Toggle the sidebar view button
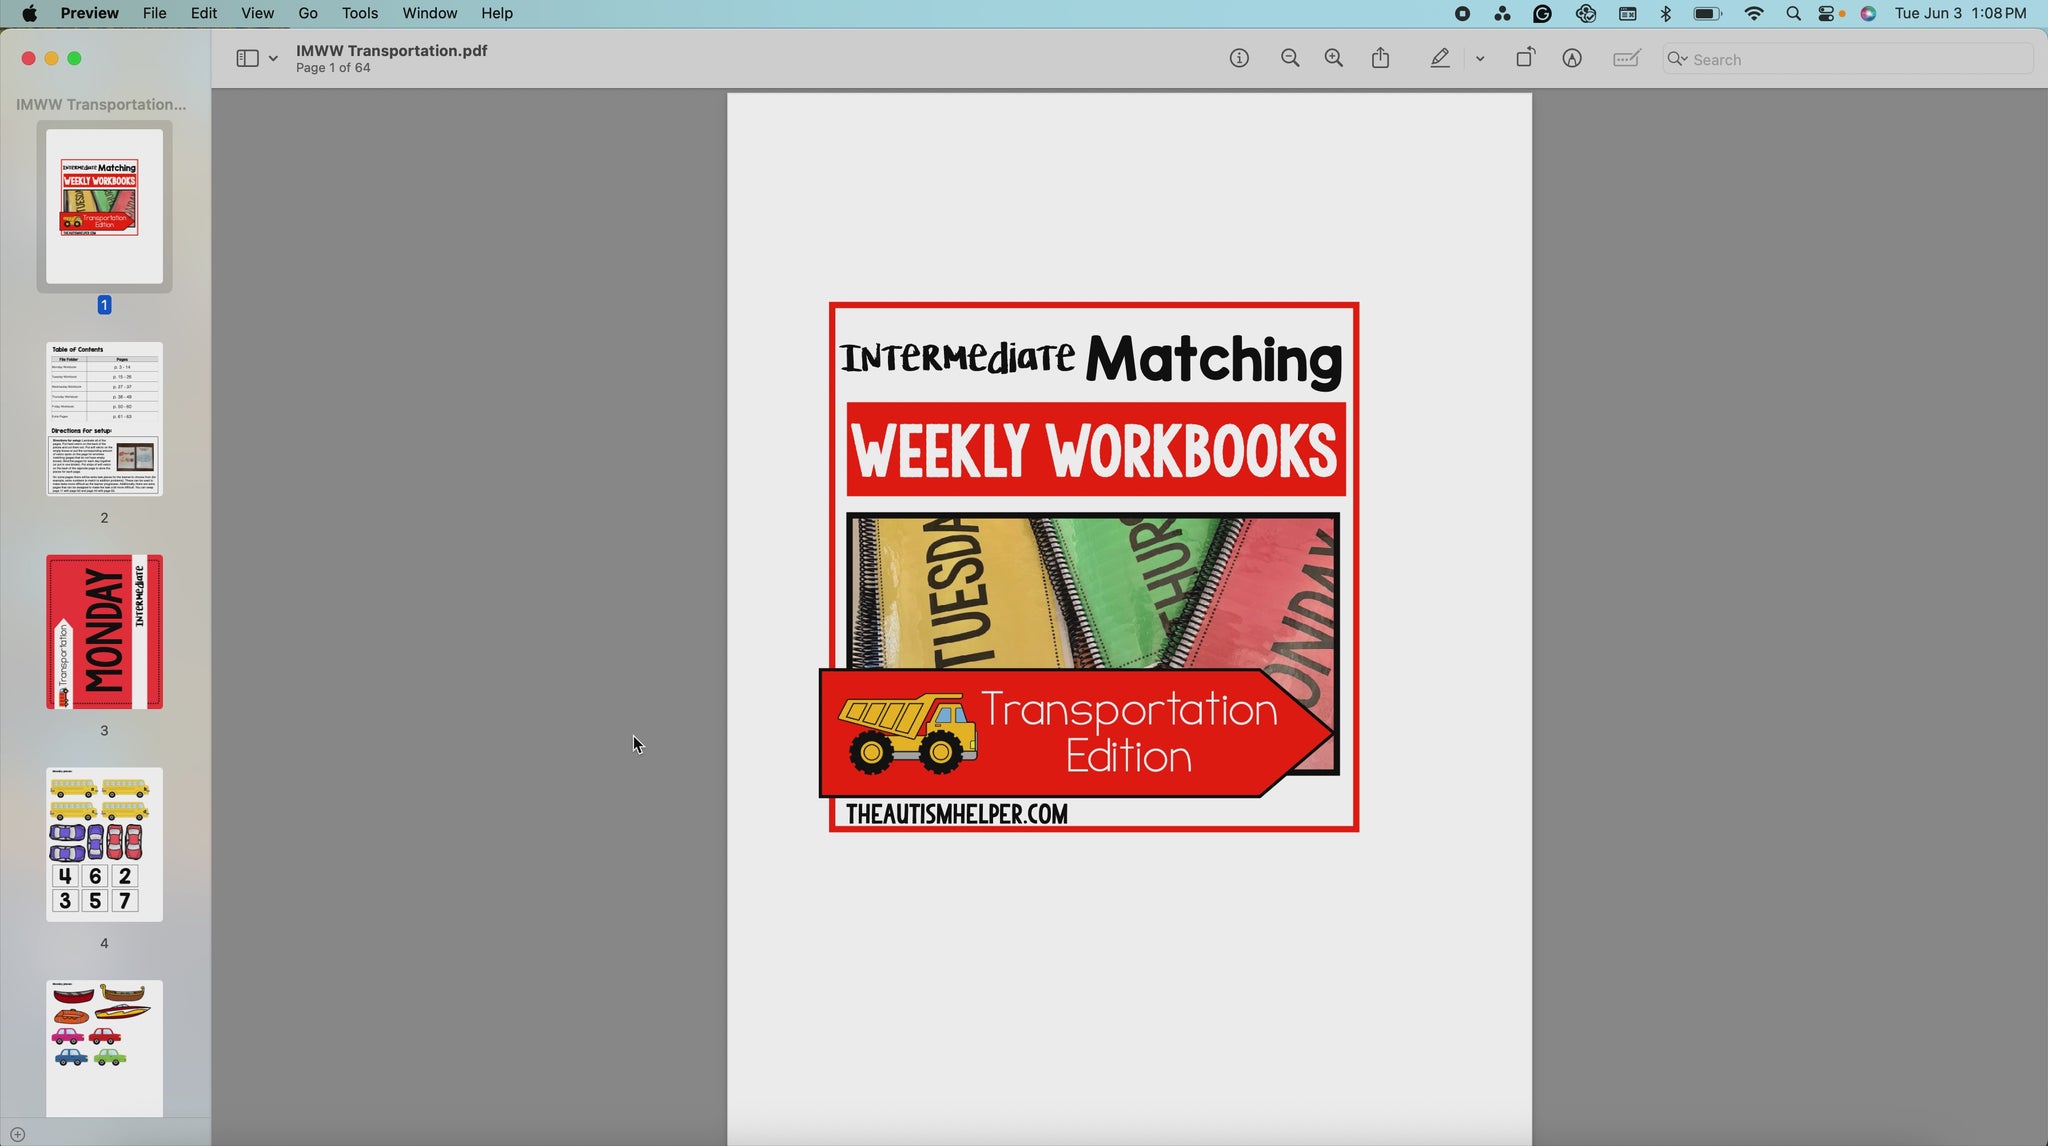The width and height of the screenshot is (2048, 1146). pos(247,59)
